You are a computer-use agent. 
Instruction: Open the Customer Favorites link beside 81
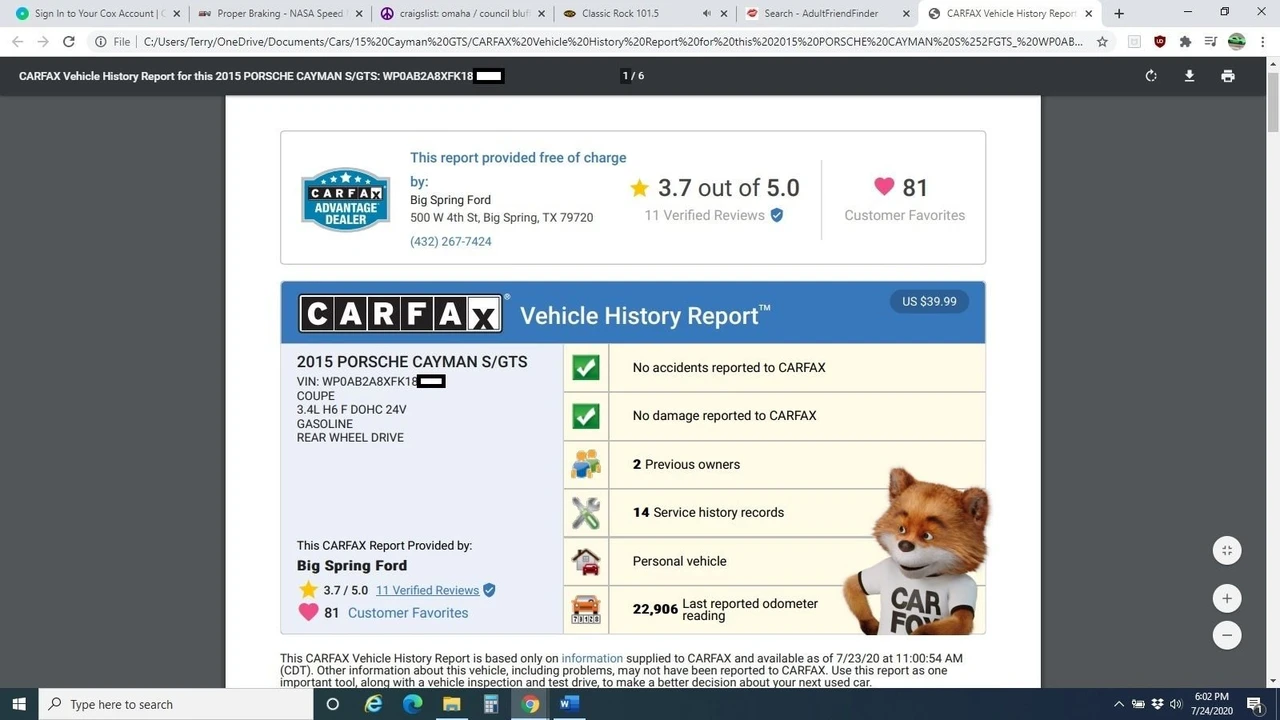coord(408,613)
